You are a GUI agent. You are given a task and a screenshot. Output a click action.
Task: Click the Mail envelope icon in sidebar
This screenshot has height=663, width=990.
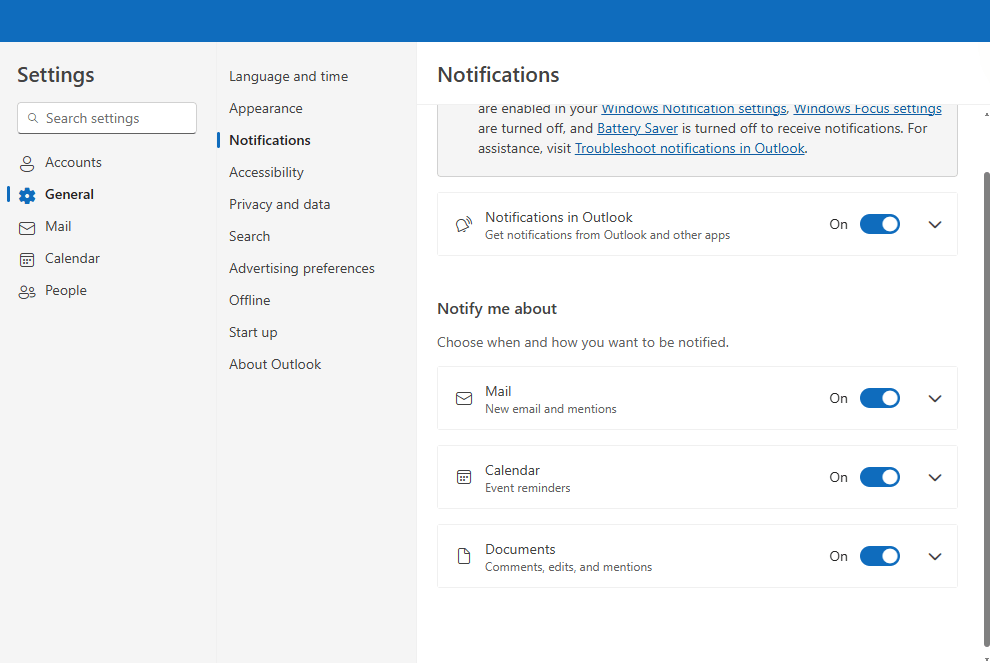(27, 226)
